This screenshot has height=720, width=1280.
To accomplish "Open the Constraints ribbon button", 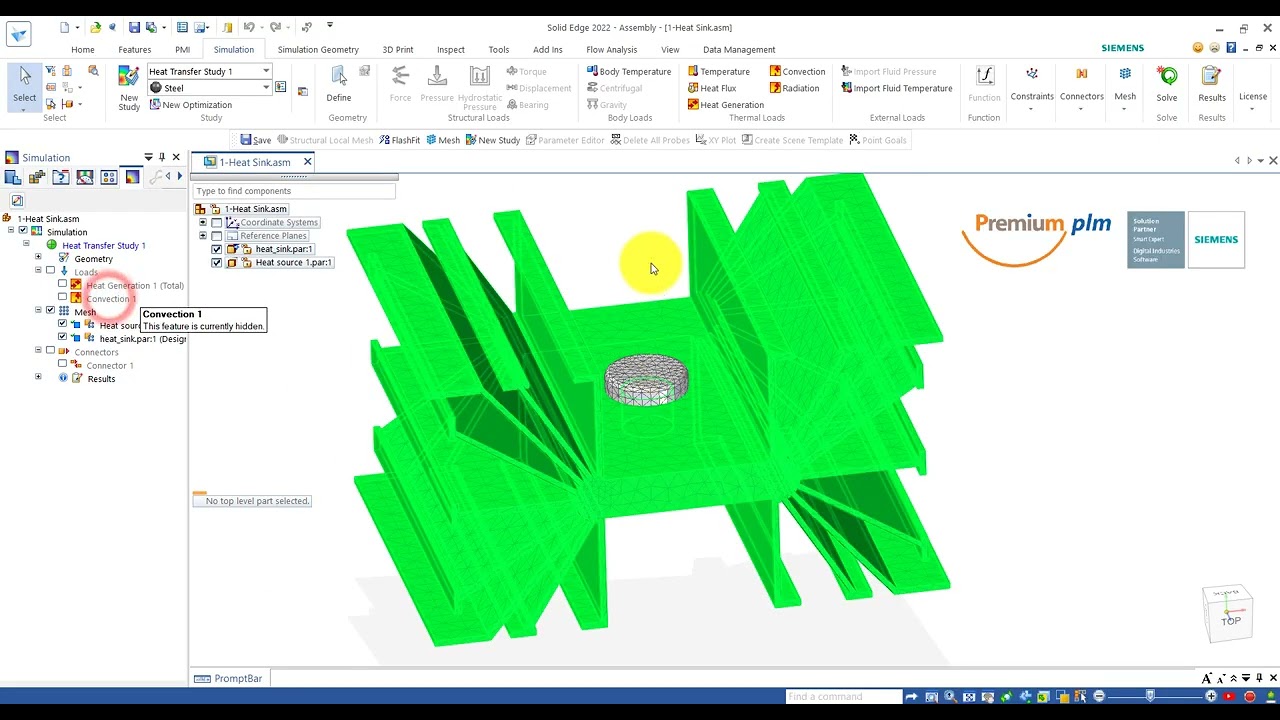I will pos(1032,88).
